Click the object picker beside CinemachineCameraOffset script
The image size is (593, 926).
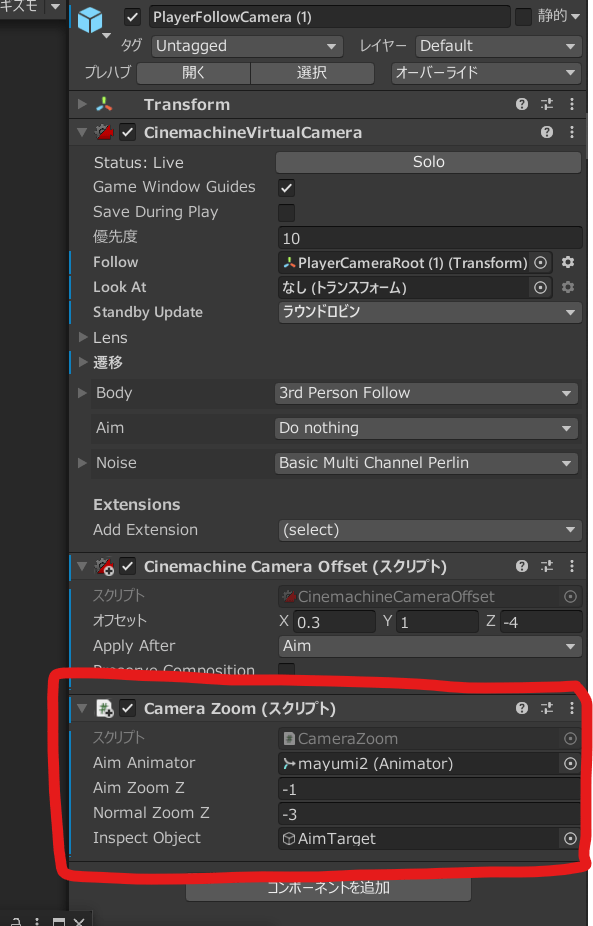coord(570,597)
